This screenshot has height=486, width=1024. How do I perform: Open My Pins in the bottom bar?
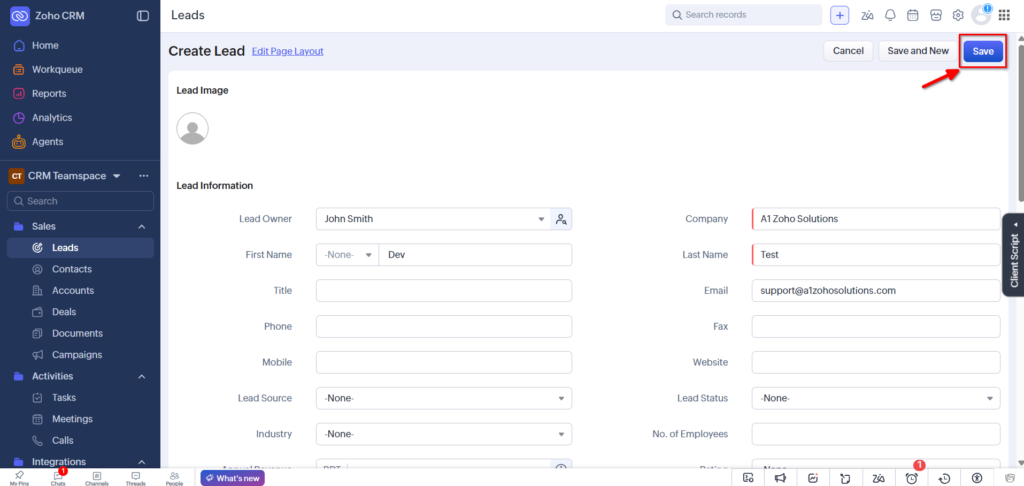pos(19,478)
